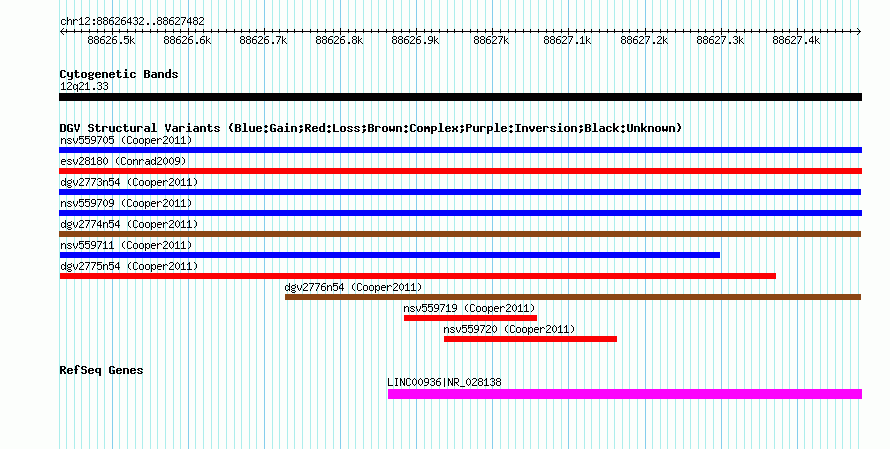Screen dimensions: 890x449
Task: Click the right arrow end of ruler
Action: click(859, 32)
